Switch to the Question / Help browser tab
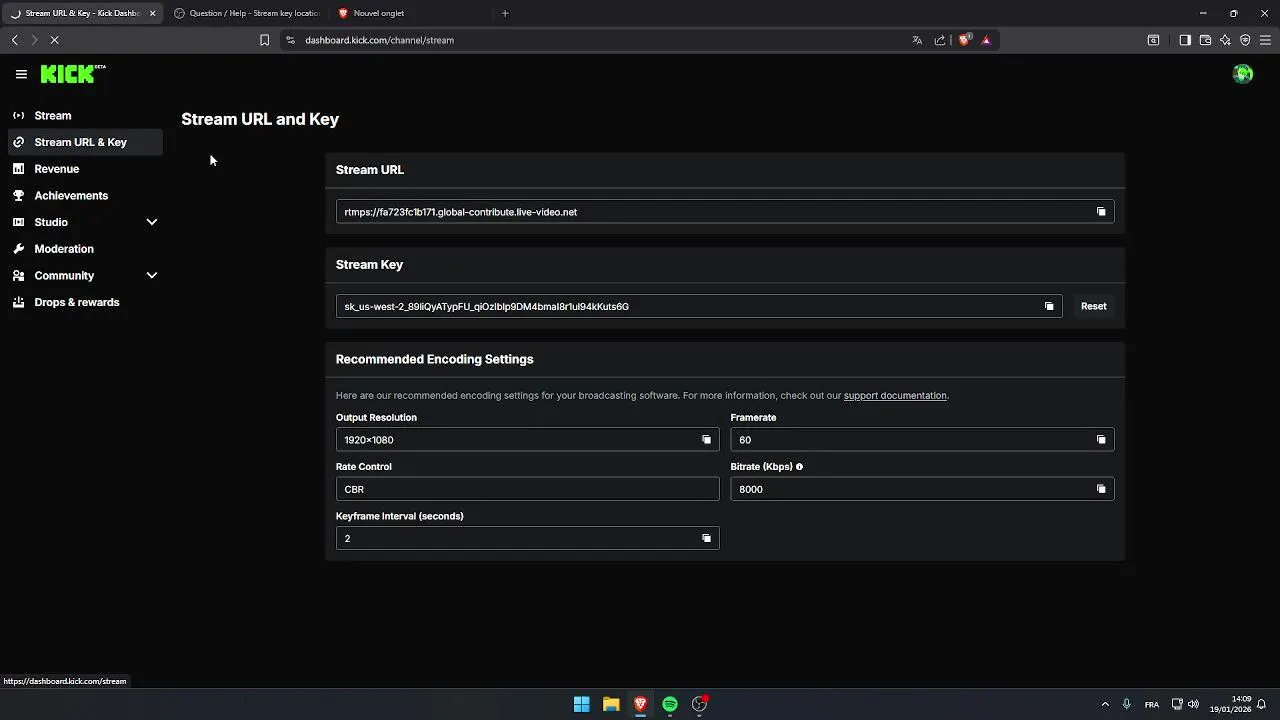 247,13
